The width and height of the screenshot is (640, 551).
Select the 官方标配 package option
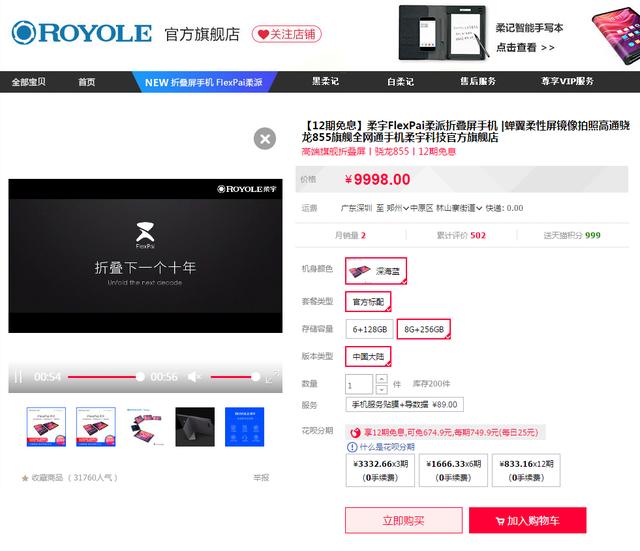tap(368, 302)
